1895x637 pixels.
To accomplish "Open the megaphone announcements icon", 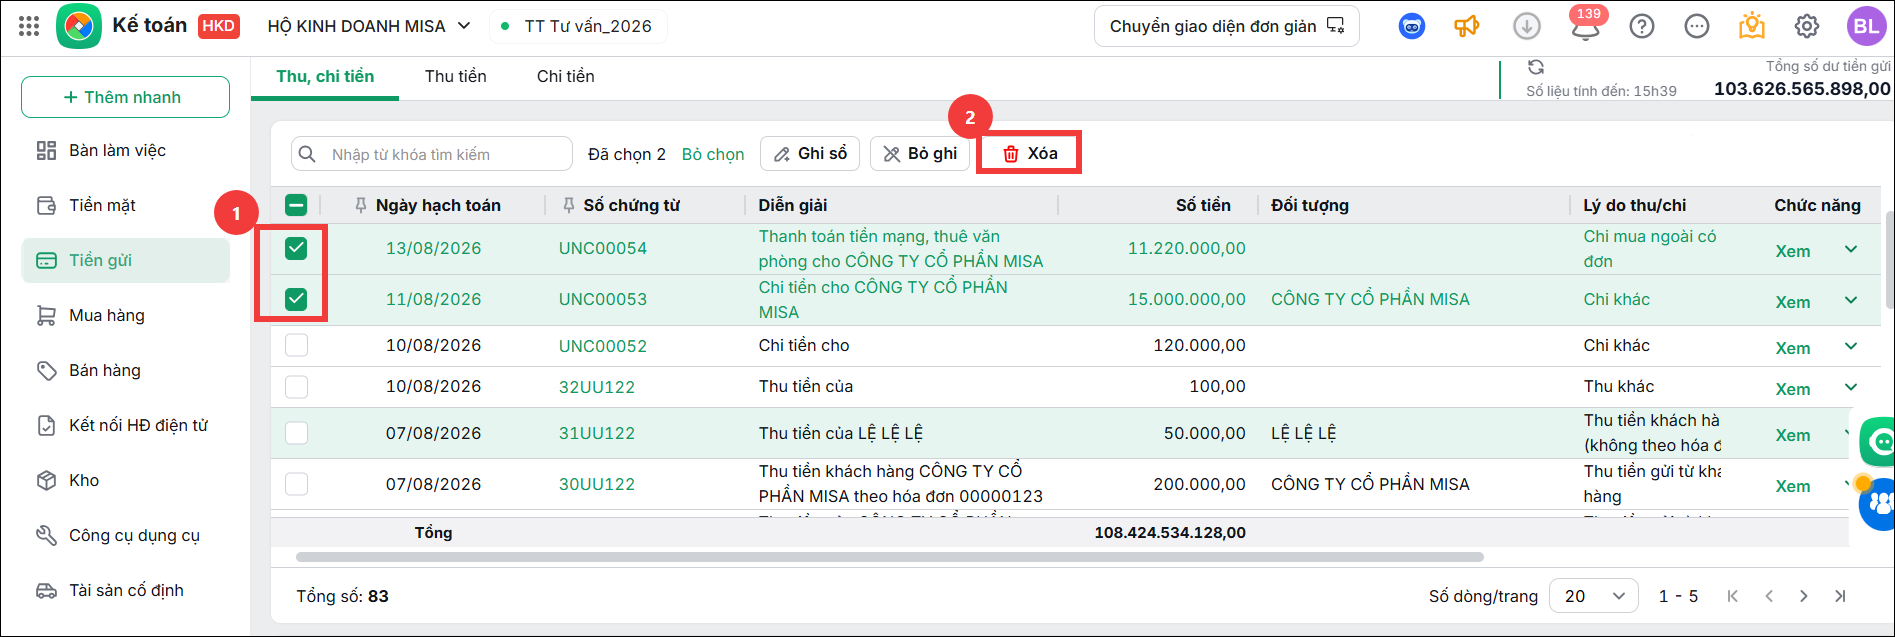I will coord(1467,26).
